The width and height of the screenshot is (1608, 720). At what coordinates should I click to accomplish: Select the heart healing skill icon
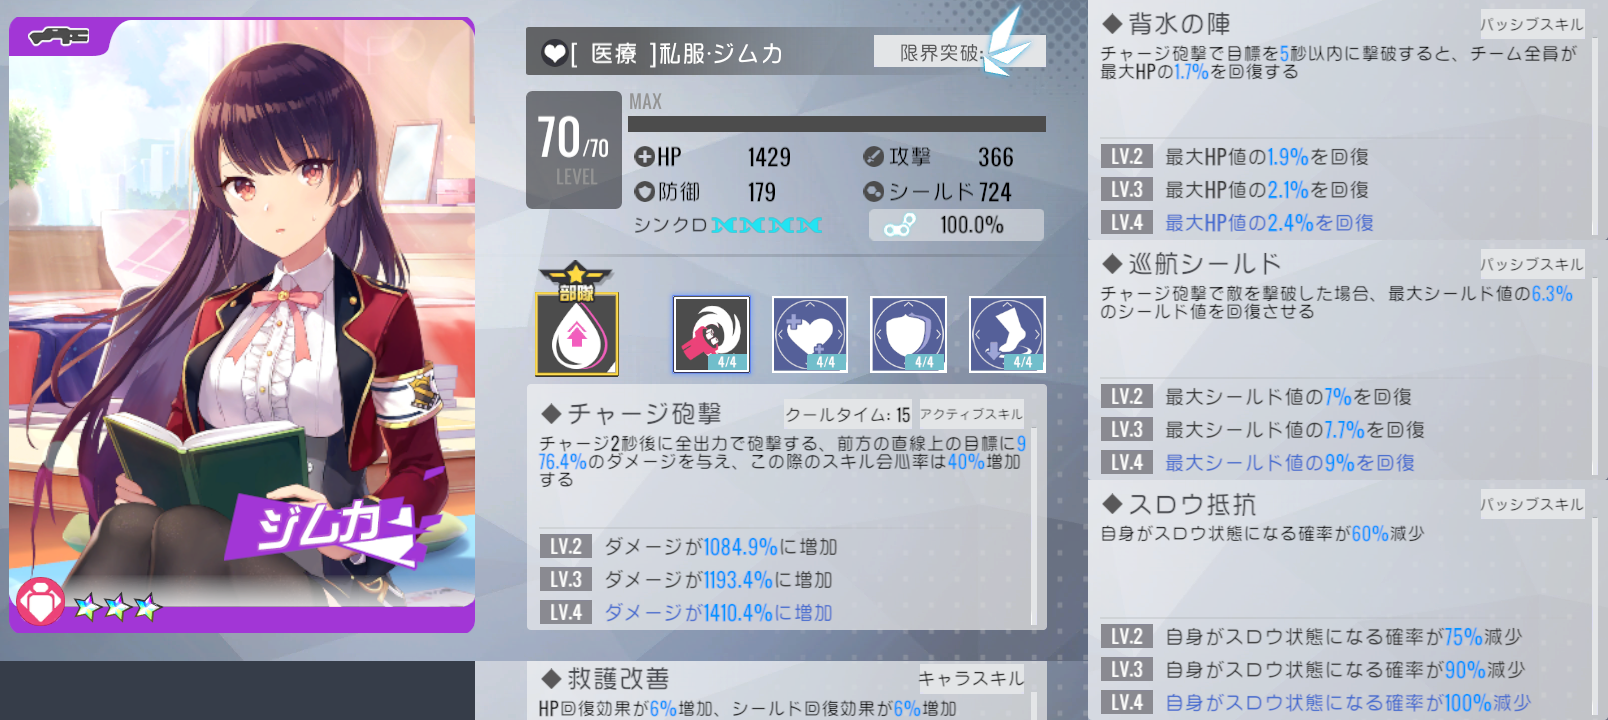(x=810, y=334)
